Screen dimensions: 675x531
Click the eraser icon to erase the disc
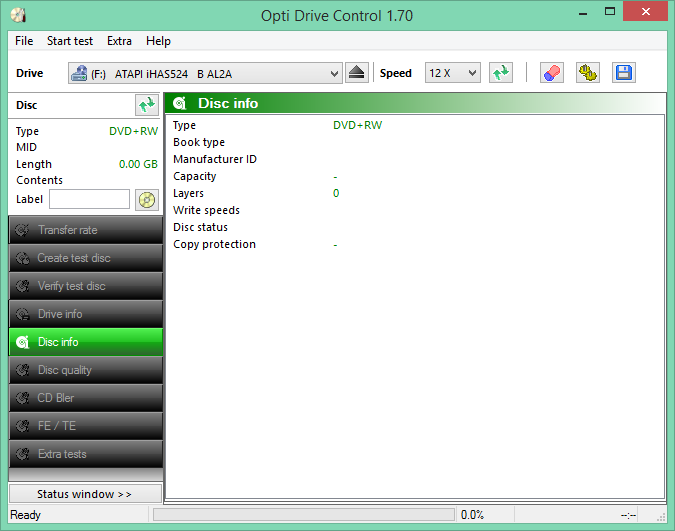point(552,73)
